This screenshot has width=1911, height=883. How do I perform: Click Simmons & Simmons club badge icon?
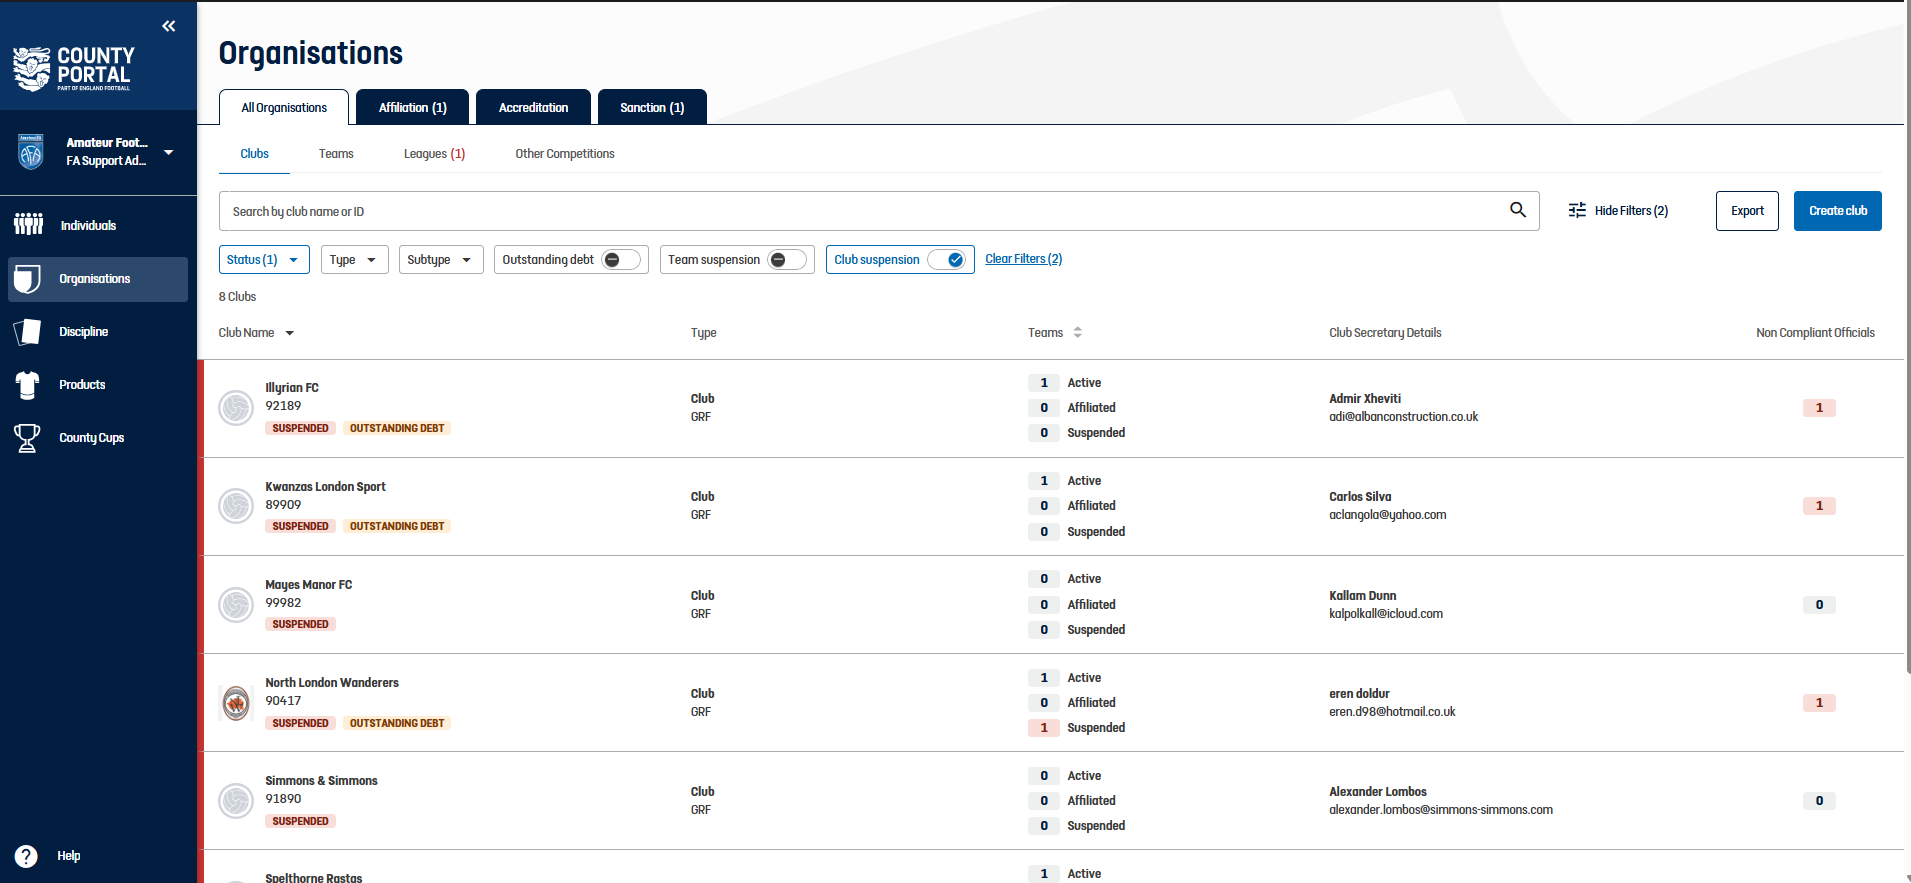[236, 801]
